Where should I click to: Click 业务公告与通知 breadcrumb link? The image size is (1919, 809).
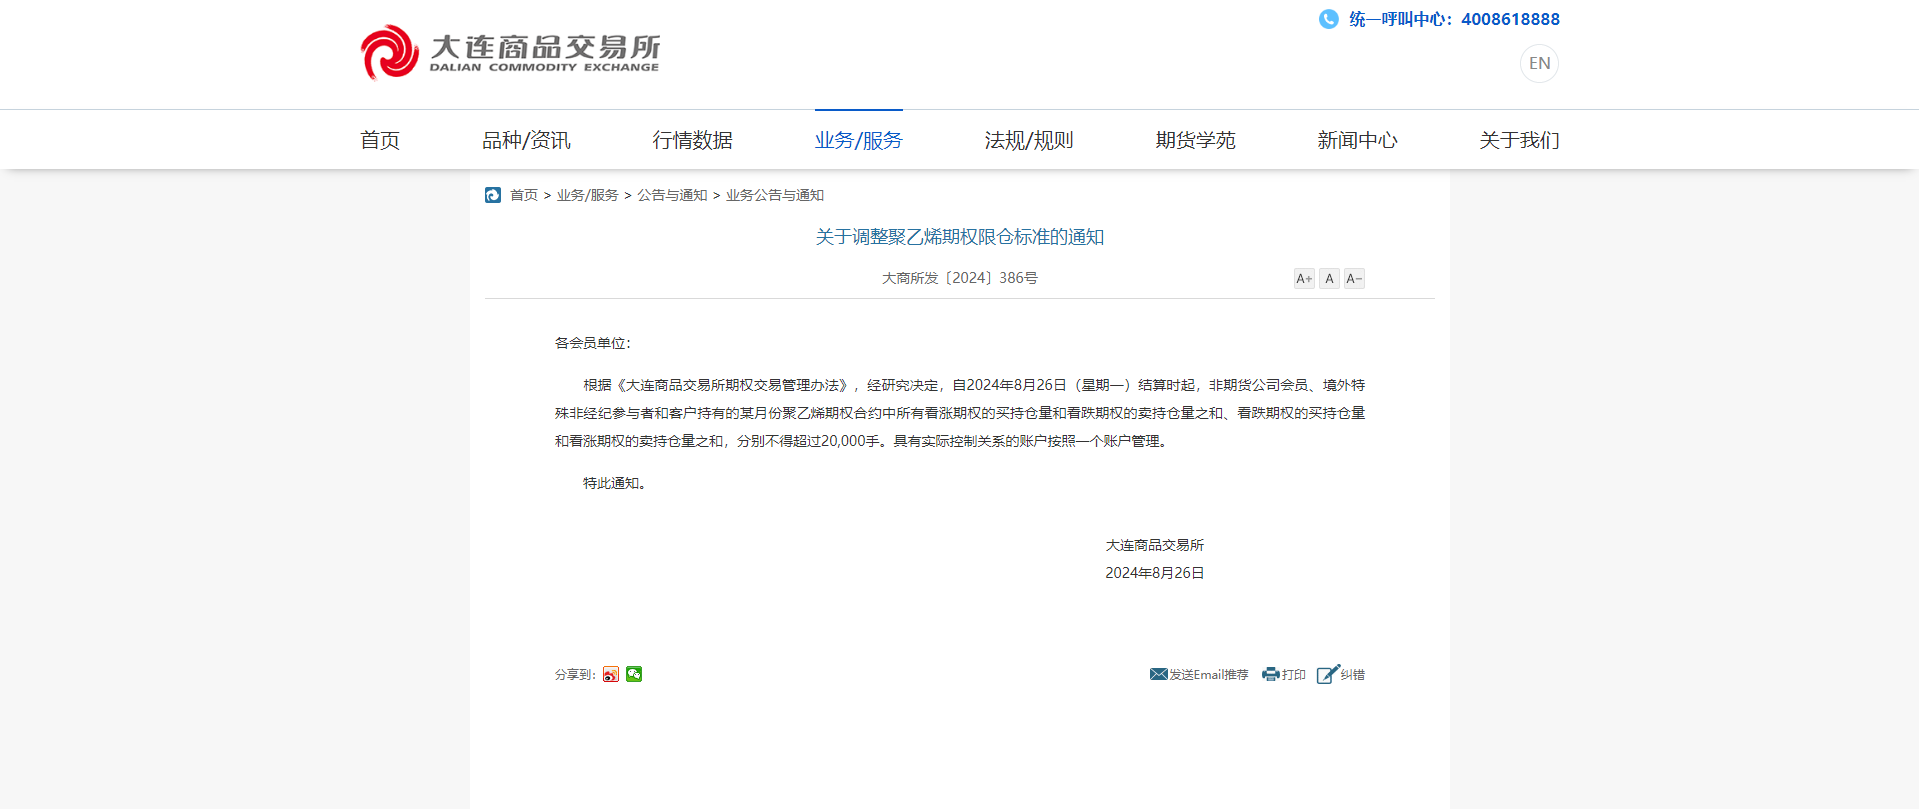tap(775, 195)
